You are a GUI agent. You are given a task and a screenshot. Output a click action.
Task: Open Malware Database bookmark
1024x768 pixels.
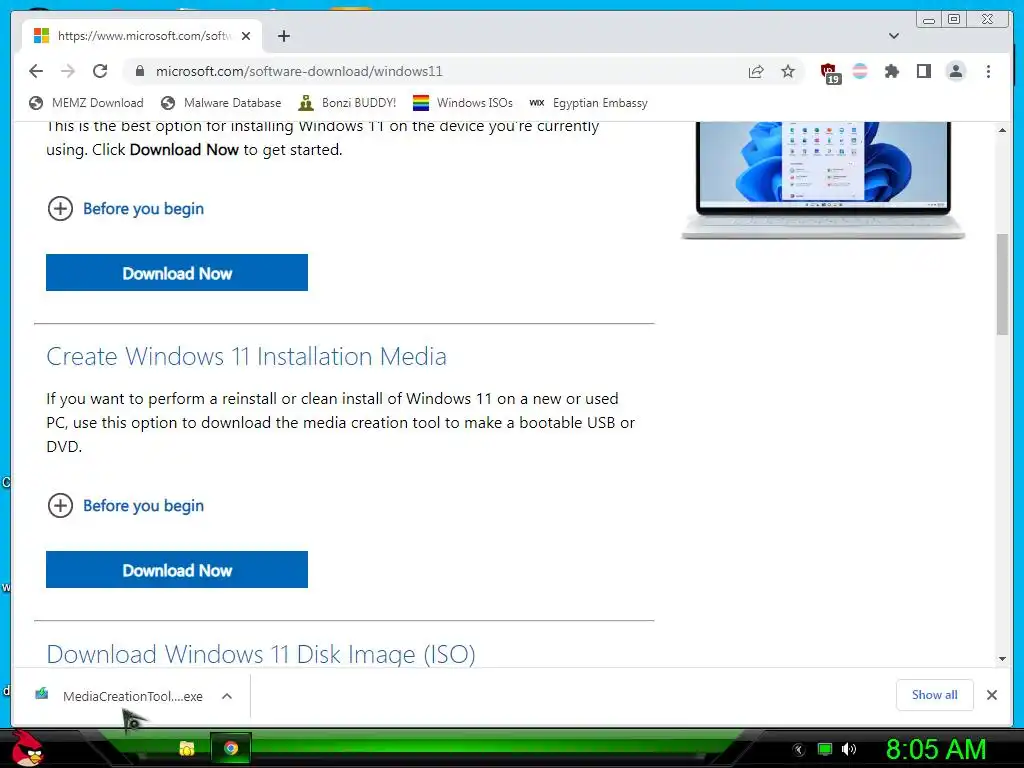[221, 103]
